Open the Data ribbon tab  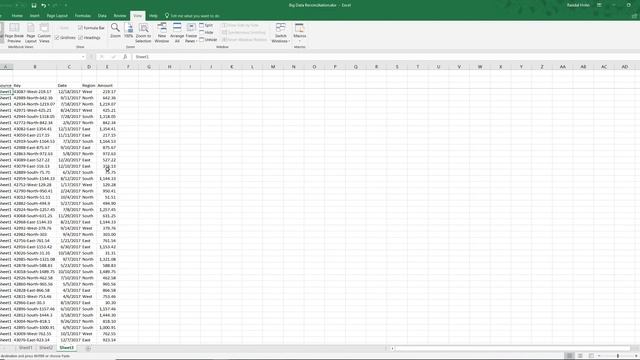click(102, 16)
